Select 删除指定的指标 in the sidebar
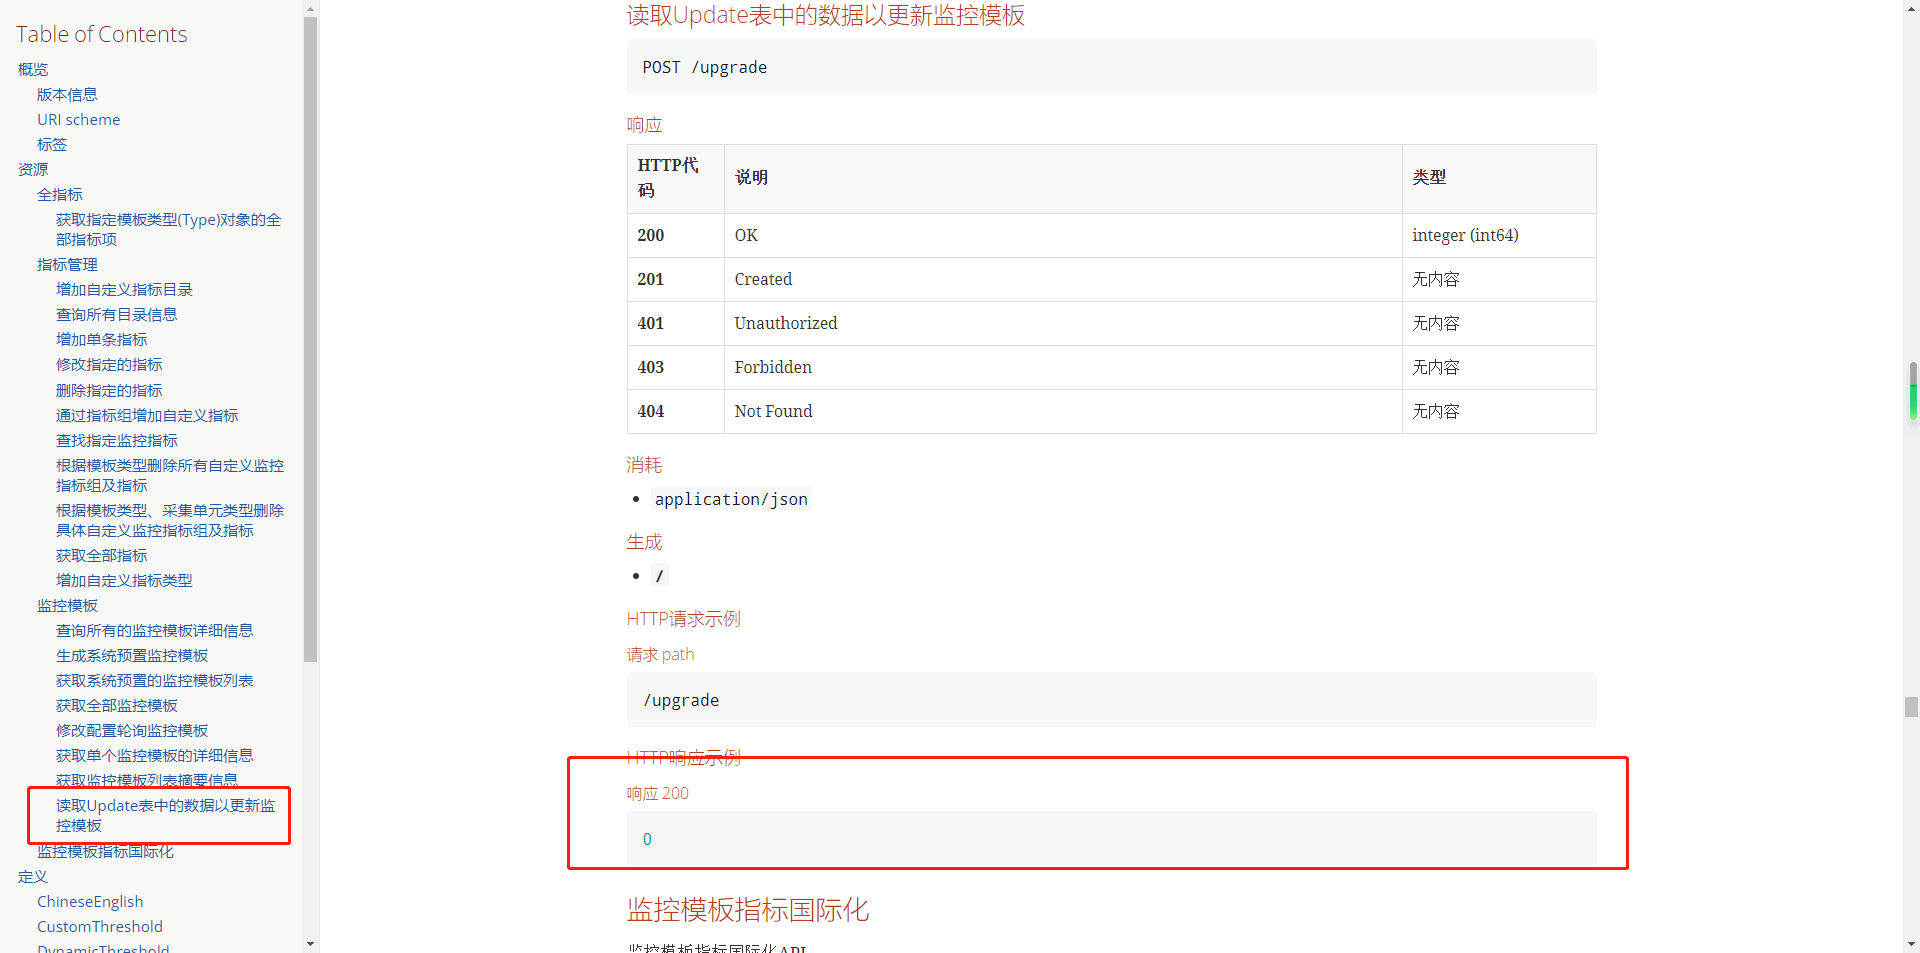1920x953 pixels. coord(109,390)
